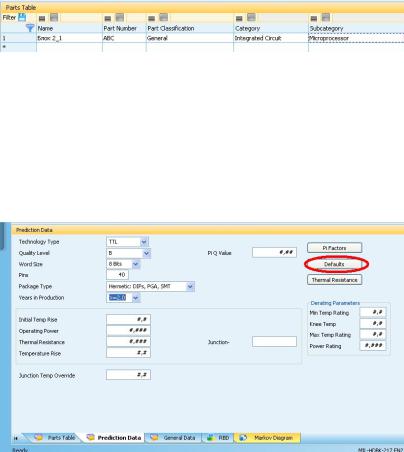Open the Markov Diagram tab
Image resolution: width=404 pixels, height=452 pixels.
click(268, 437)
